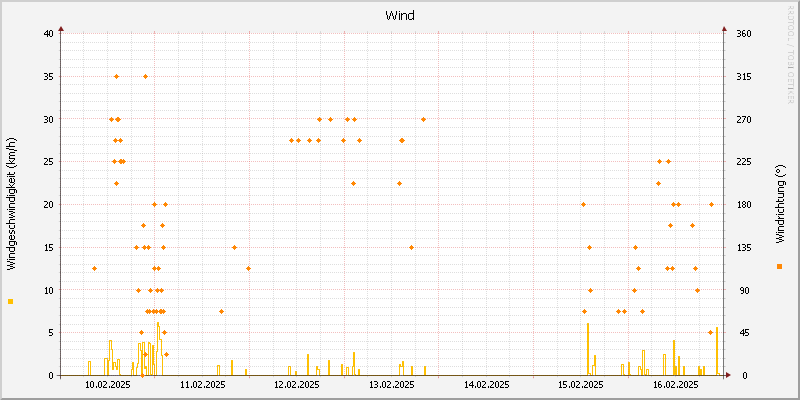This screenshot has width=800, height=400.
Task: Click the 'Windgeschwindigkeit (km/h)' axis label
Action: click(12, 204)
